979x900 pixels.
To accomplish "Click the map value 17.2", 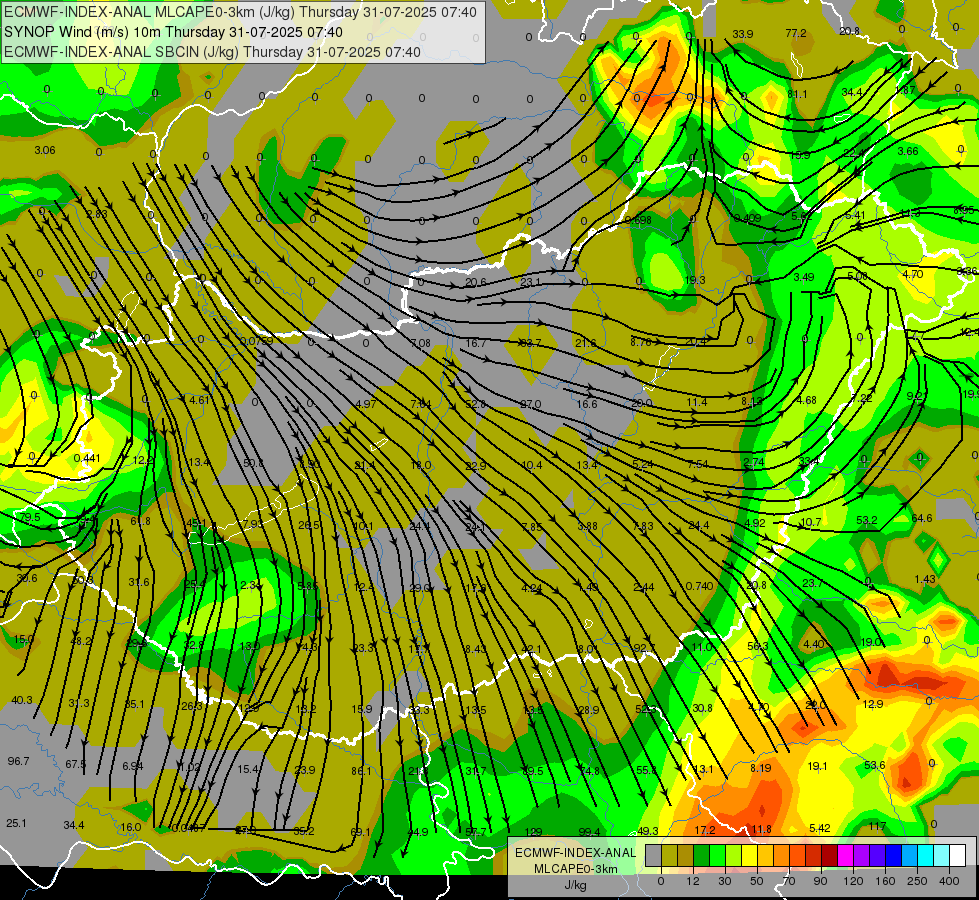I will 705,830.
